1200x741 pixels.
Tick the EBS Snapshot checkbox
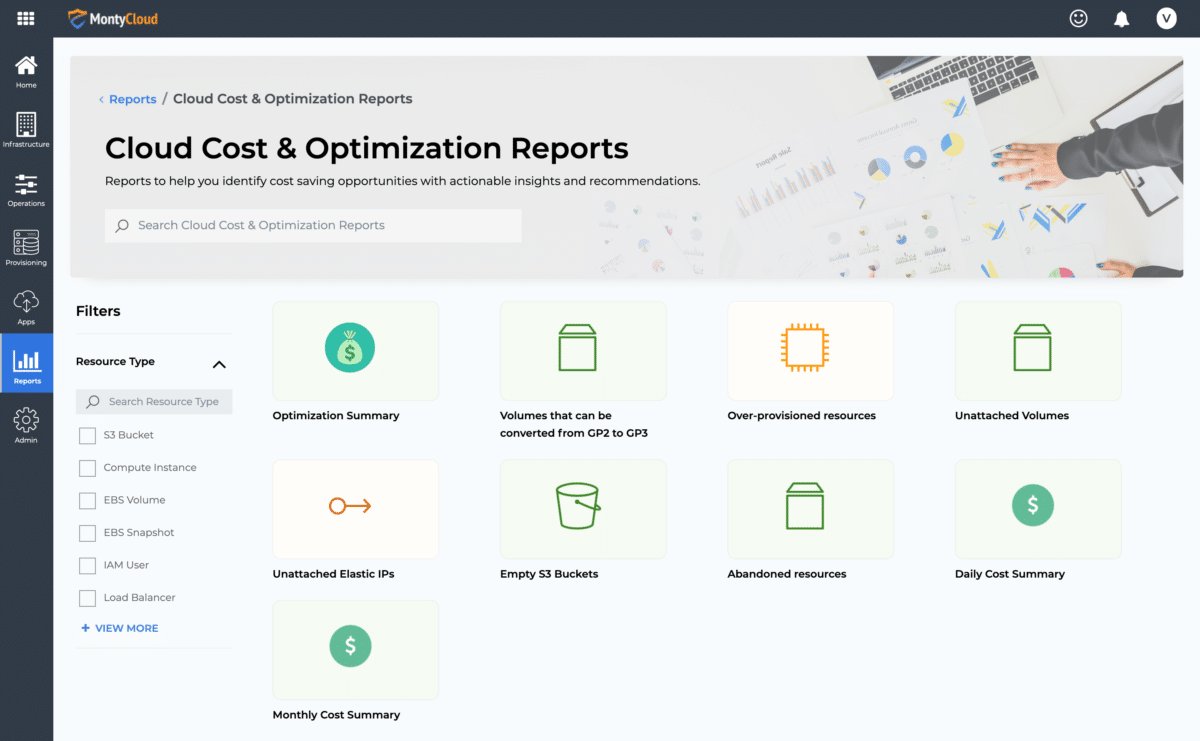point(88,533)
